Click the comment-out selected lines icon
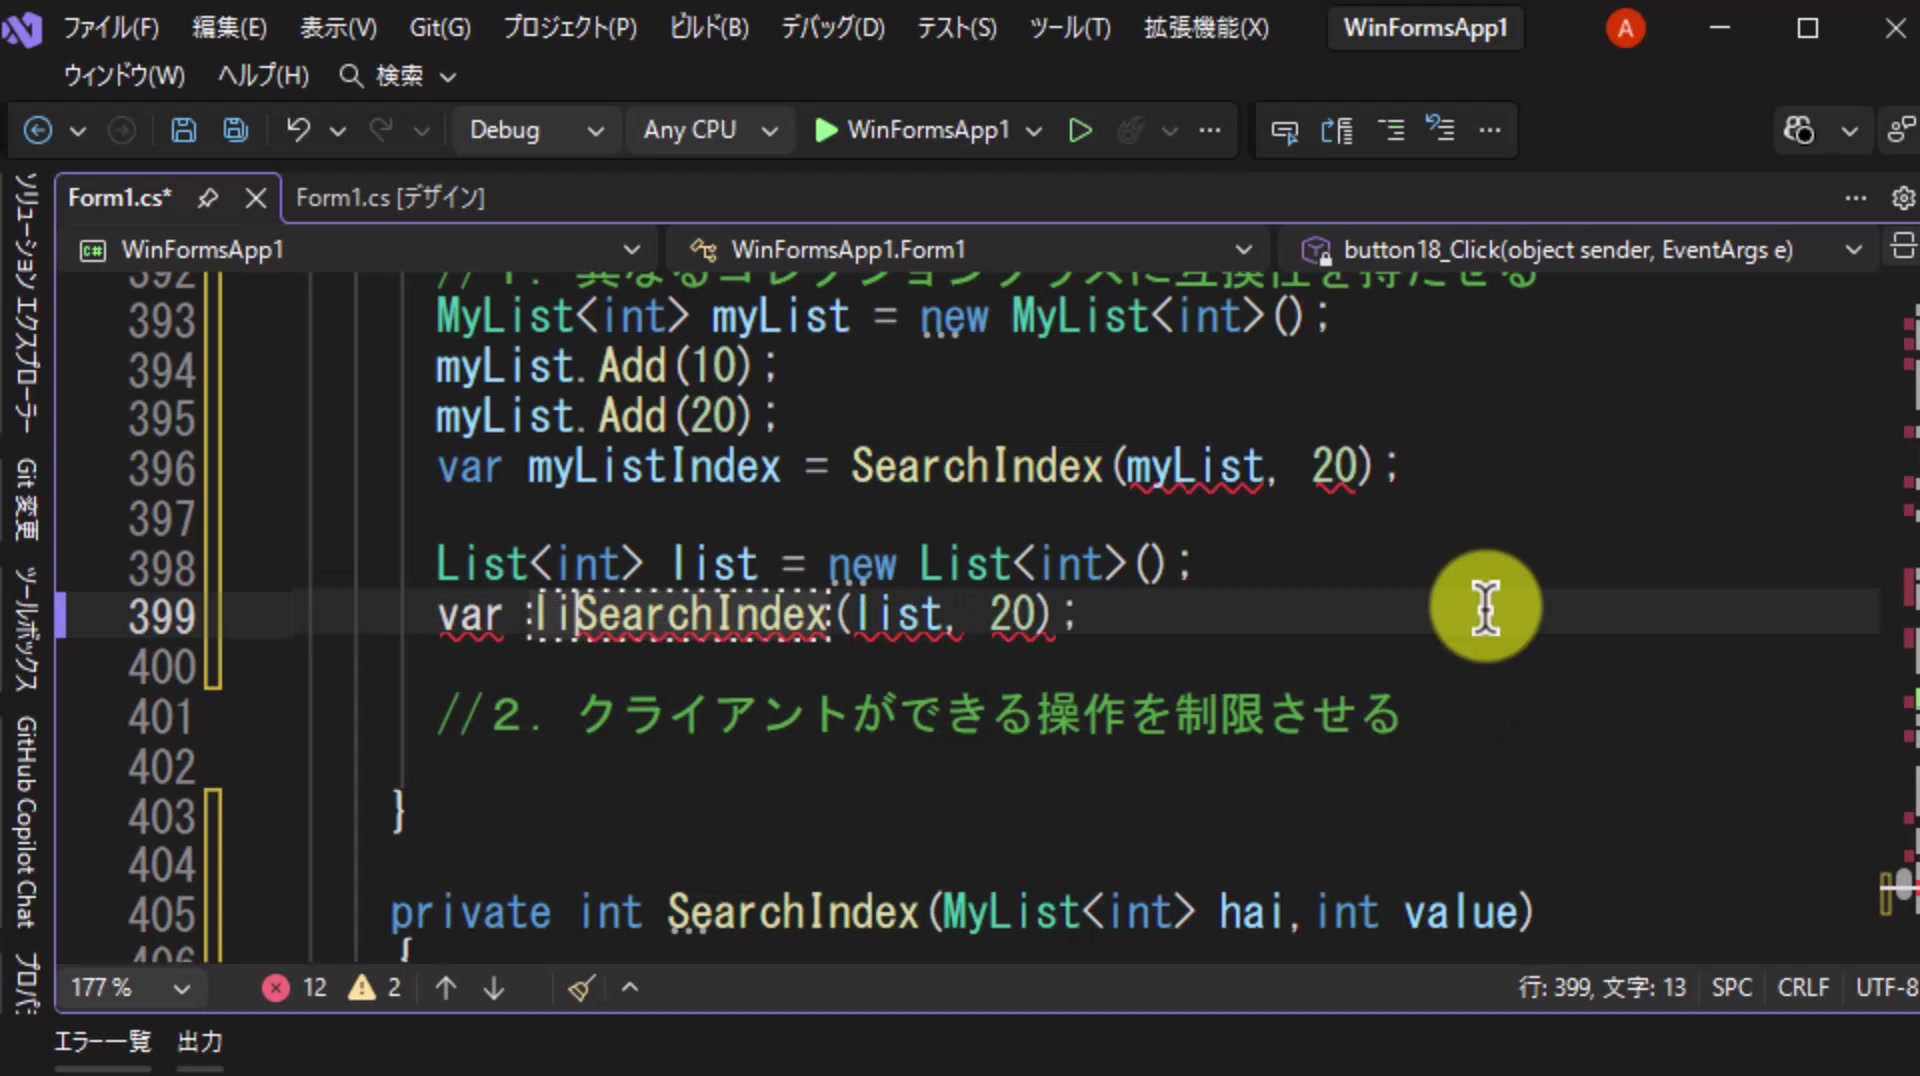The width and height of the screenshot is (1920, 1076). pos(1391,130)
